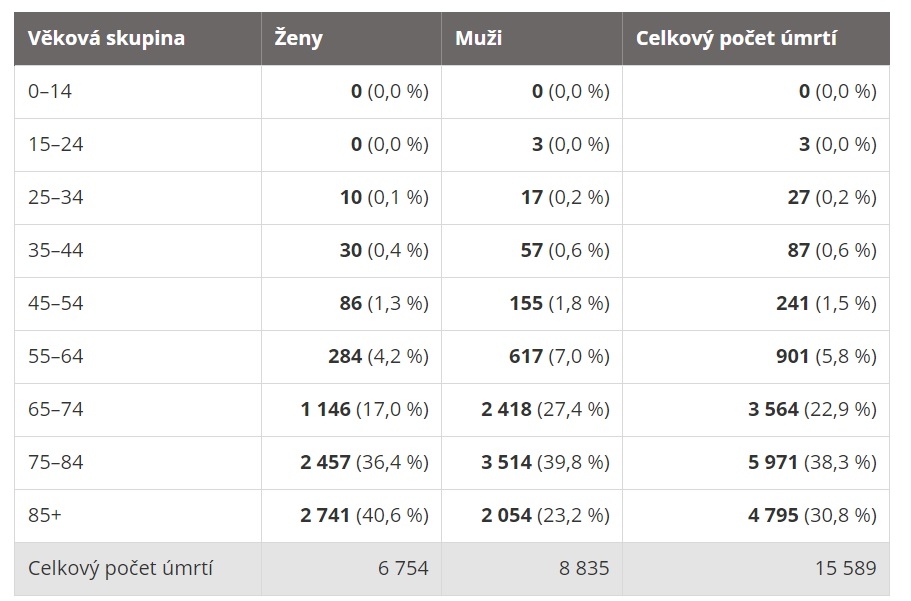Select the 0–14 age group row label
911x601 pixels.
point(50,91)
